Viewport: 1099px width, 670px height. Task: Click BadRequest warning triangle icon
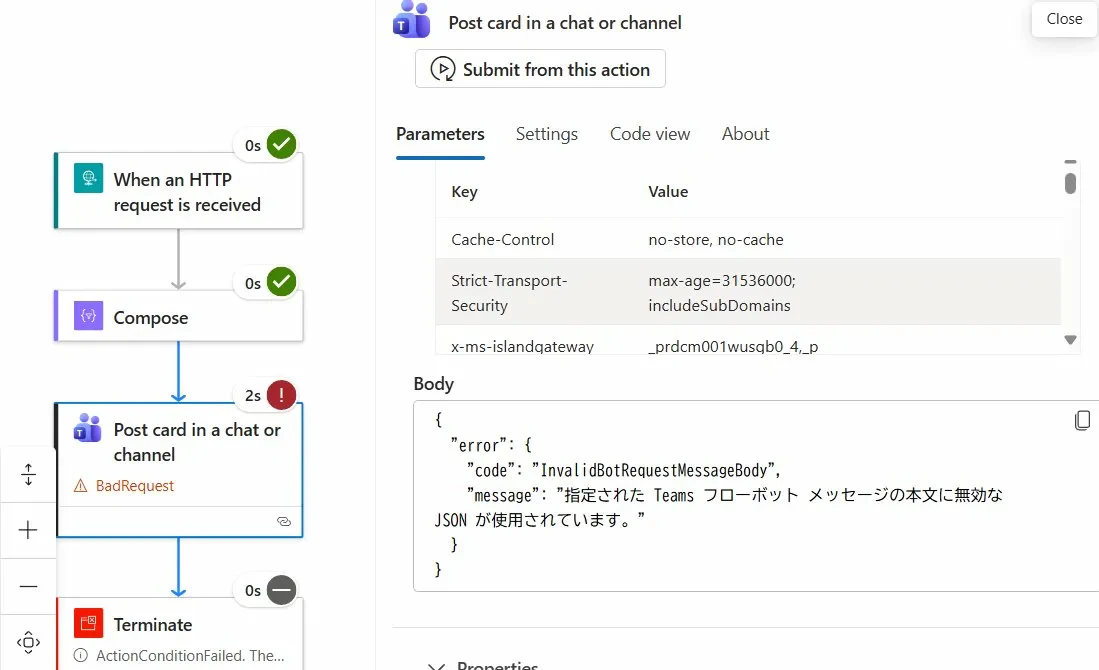(x=81, y=485)
